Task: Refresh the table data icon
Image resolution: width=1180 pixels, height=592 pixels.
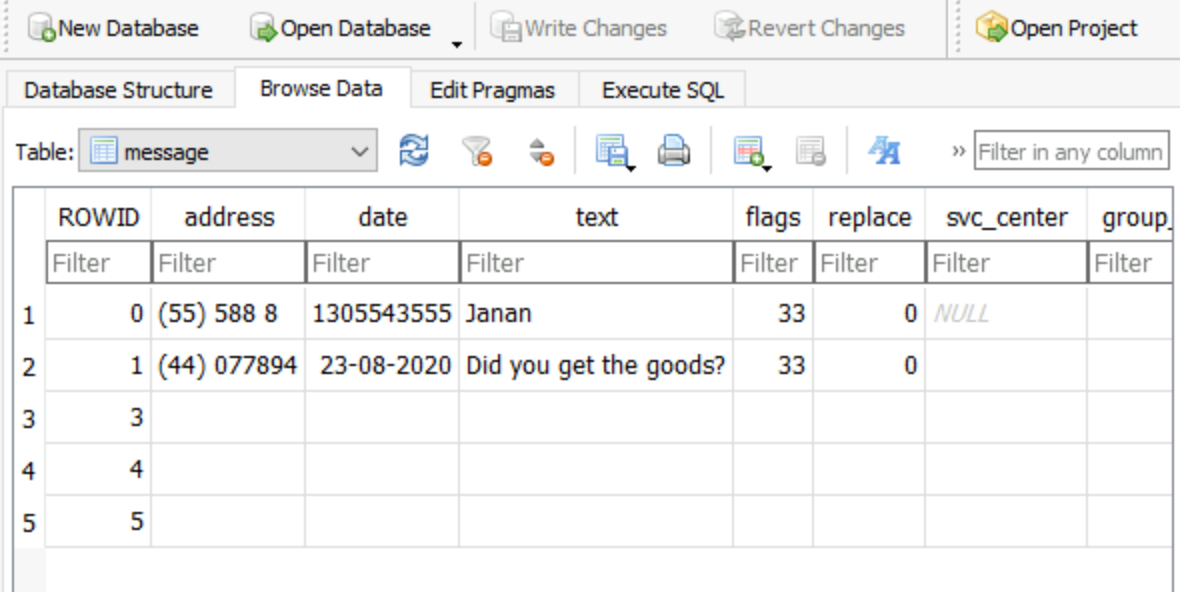Action: coord(414,150)
